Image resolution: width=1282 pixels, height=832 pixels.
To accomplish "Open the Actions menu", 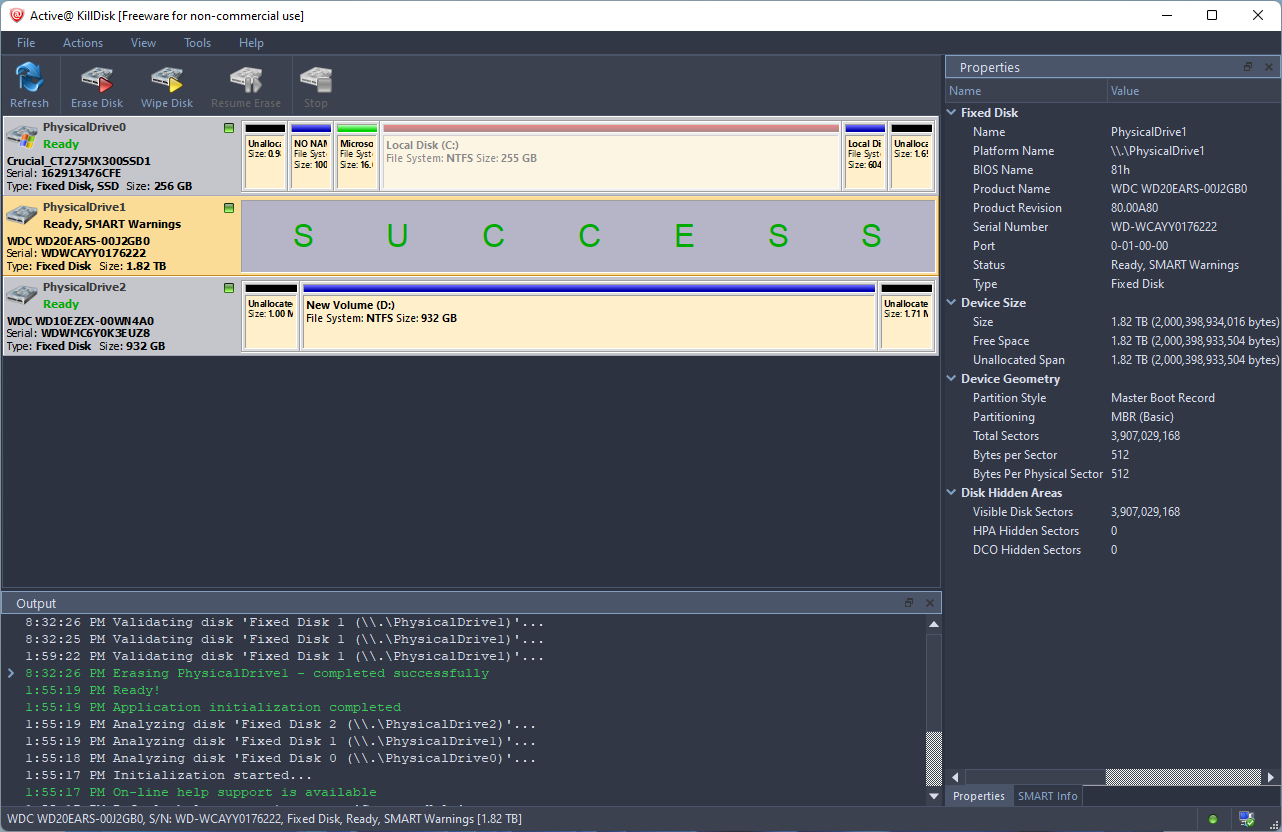I will click(x=83, y=43).
